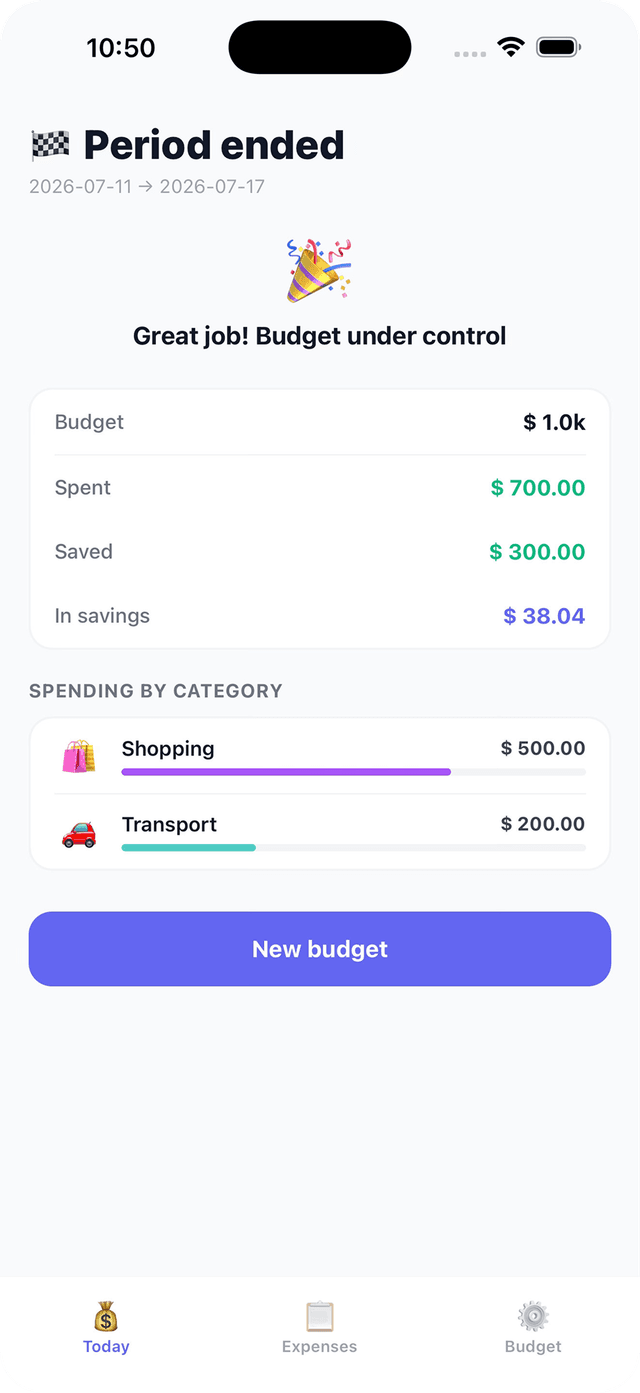Click the Saved $ 300.00 value
Screen dimensions: 640x1393
click(537, 552)
